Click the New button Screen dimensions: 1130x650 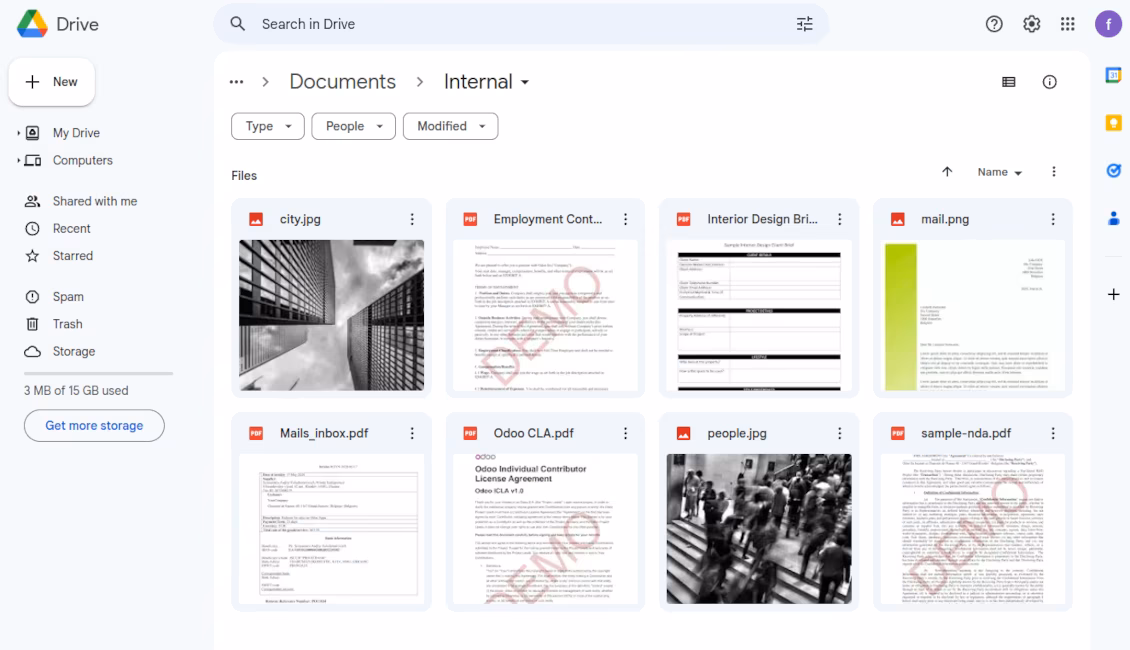pos(52,82)
